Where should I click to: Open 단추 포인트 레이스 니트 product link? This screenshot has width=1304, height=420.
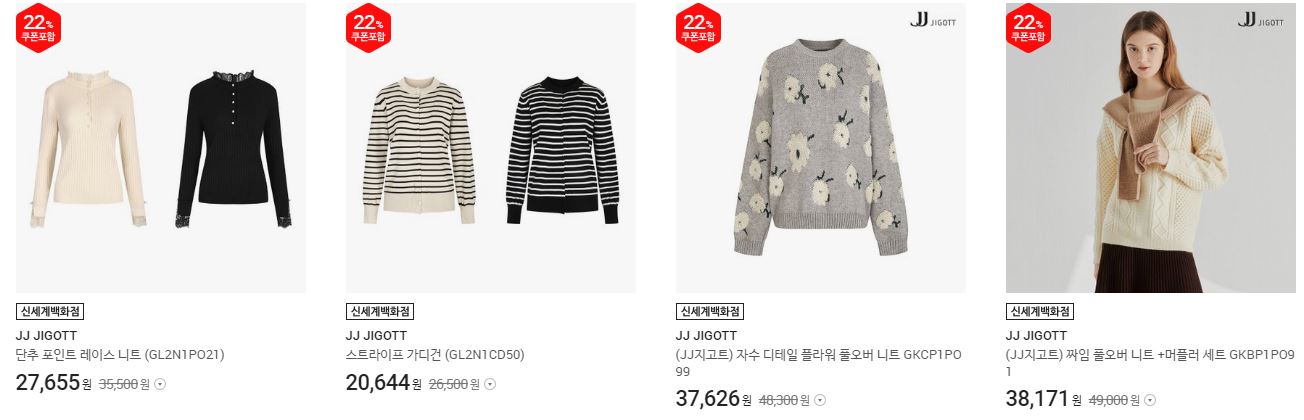120,355
